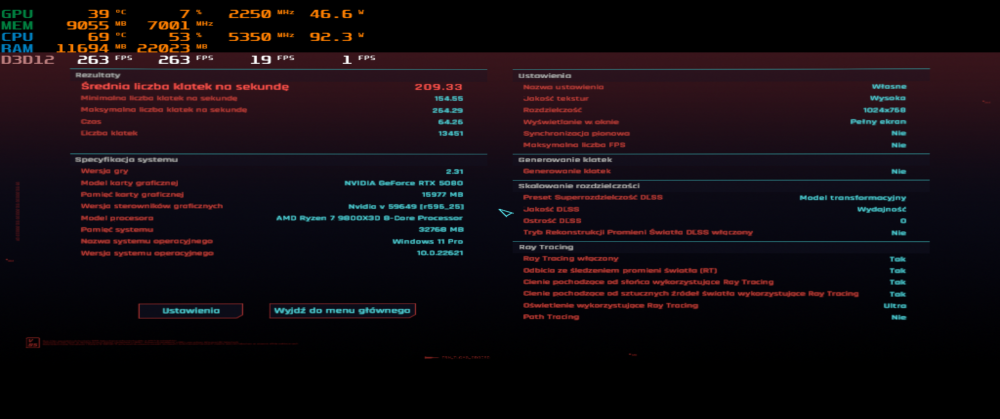The width and height of the screenshot is (1000, 419).
Task: Click the 'Minimalna liczba klatek na sekundę' label
Action: click(159, 98)
